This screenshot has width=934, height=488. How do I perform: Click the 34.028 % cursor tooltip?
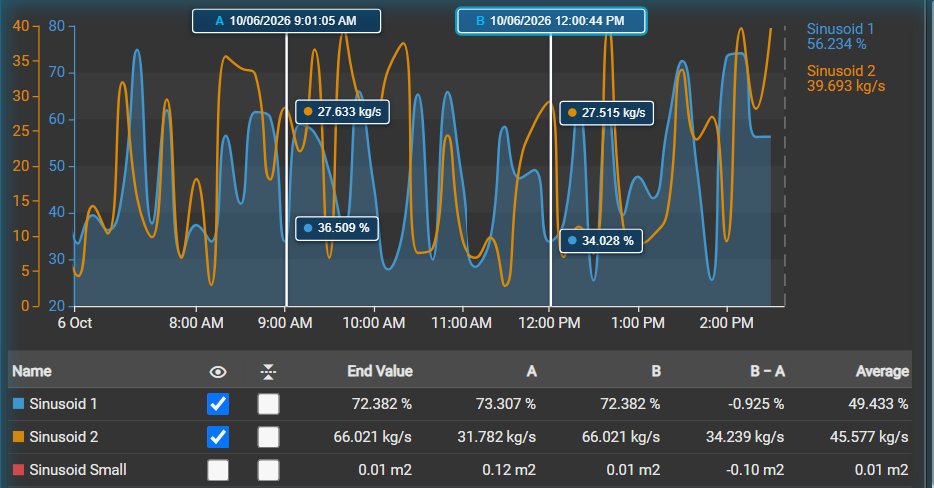pos(601,241)
